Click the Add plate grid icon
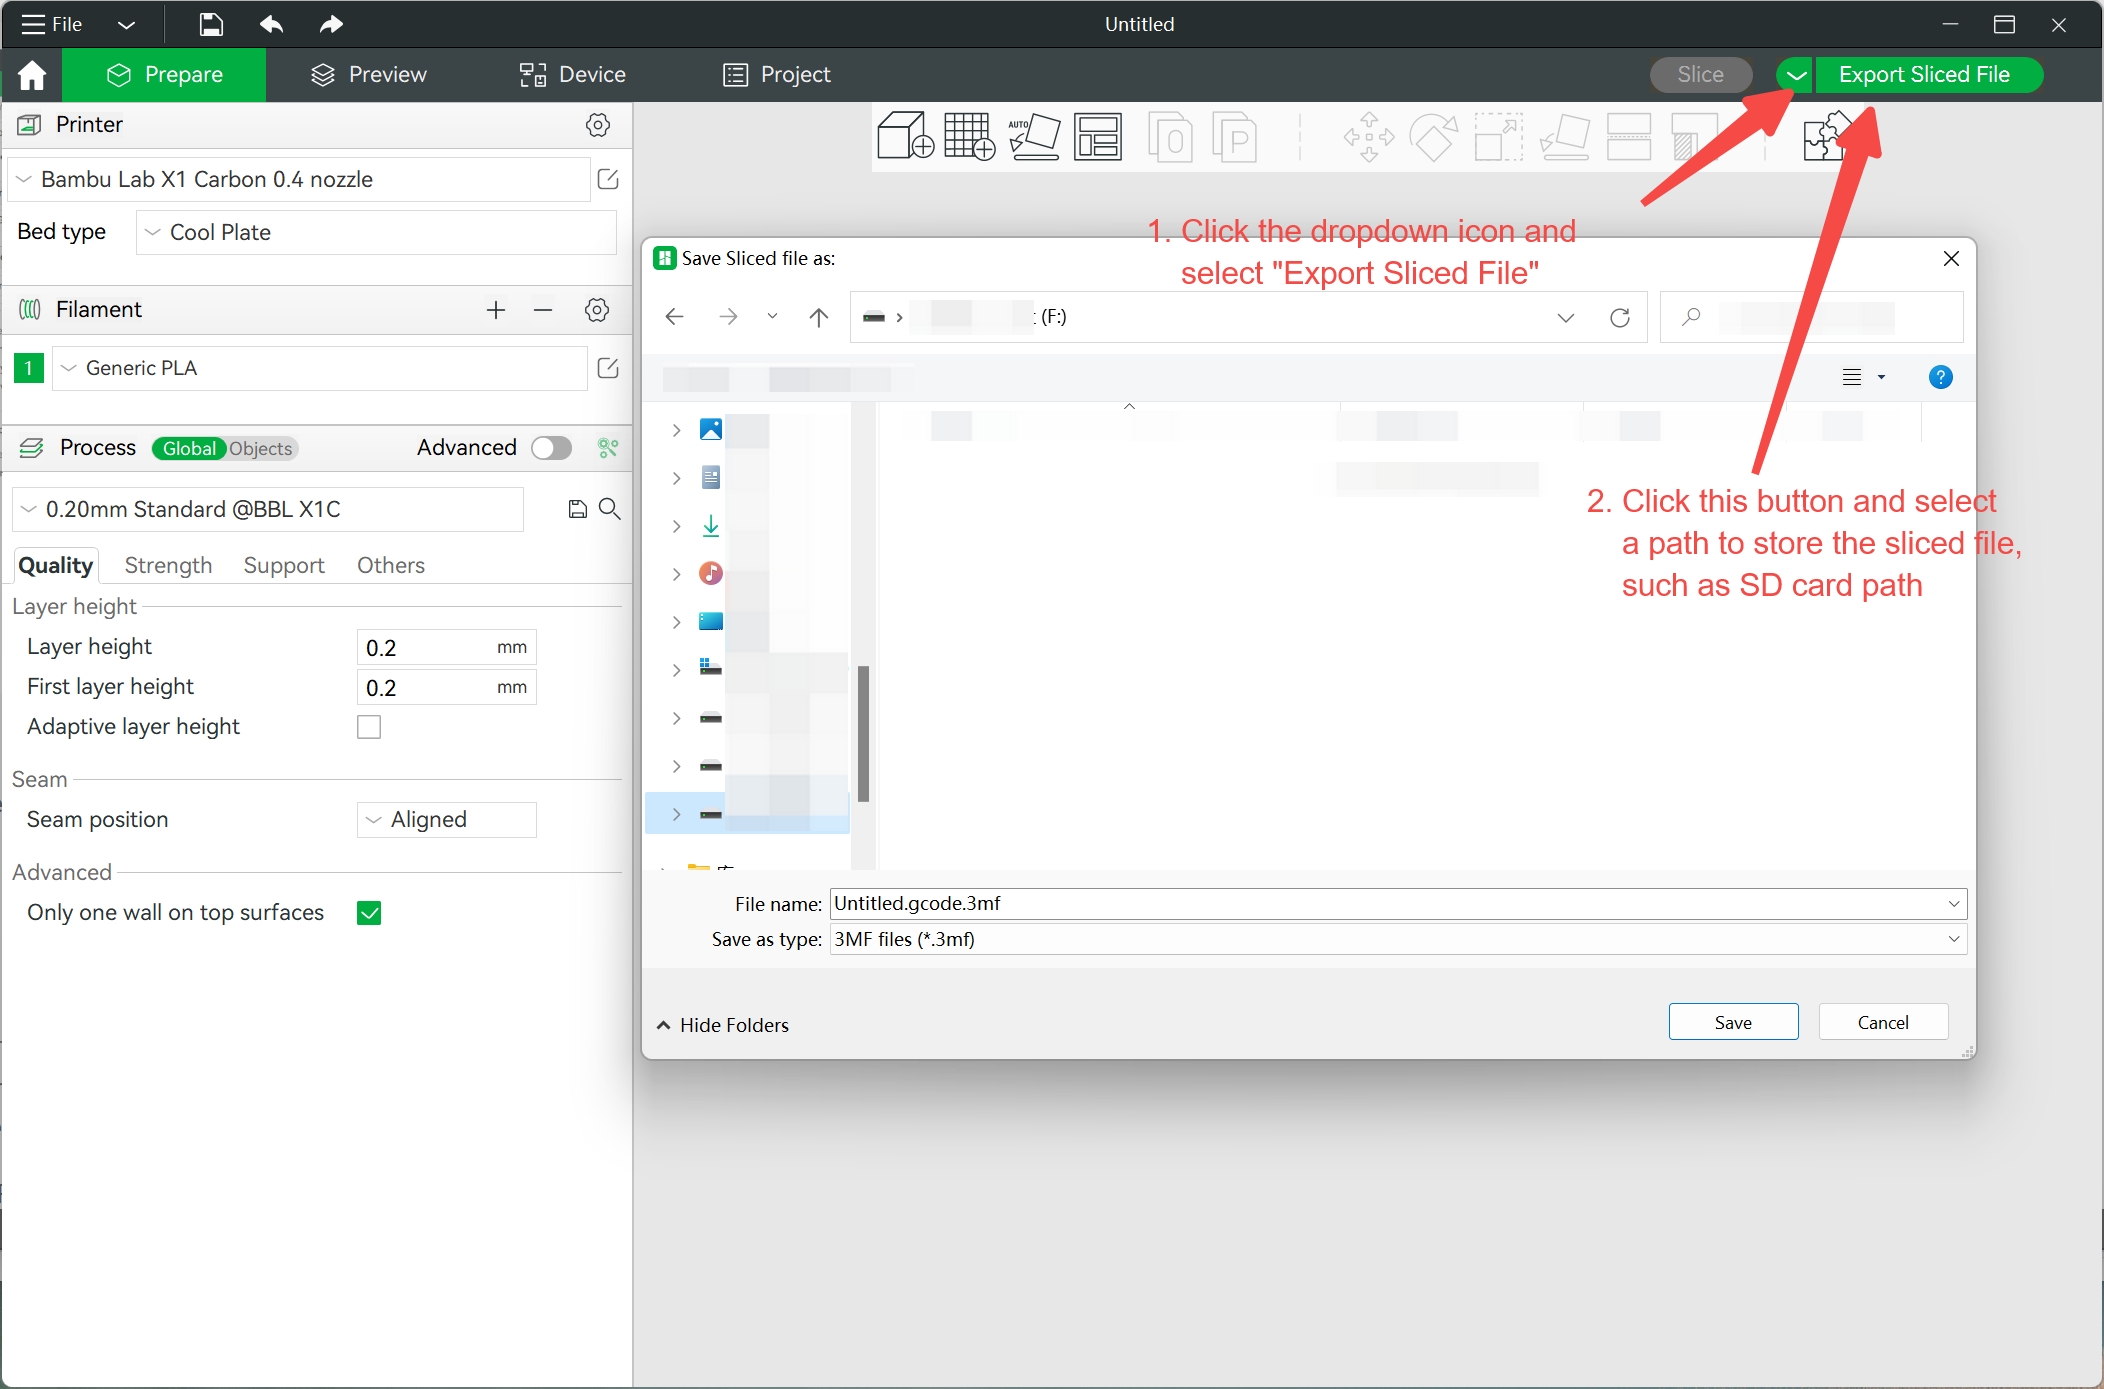 (969, 137)
